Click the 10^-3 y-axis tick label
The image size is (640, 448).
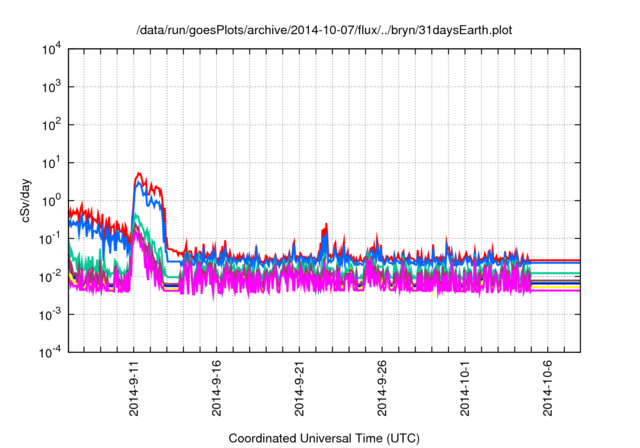tap(49, 314)
